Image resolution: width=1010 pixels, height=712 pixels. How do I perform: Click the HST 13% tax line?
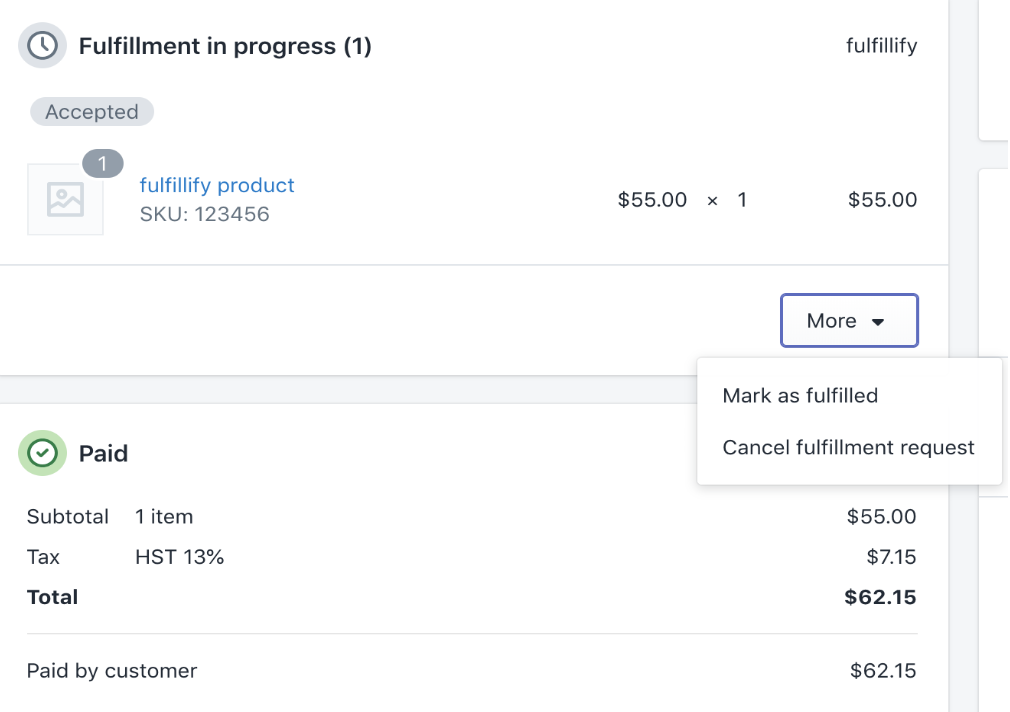point(181,557)
